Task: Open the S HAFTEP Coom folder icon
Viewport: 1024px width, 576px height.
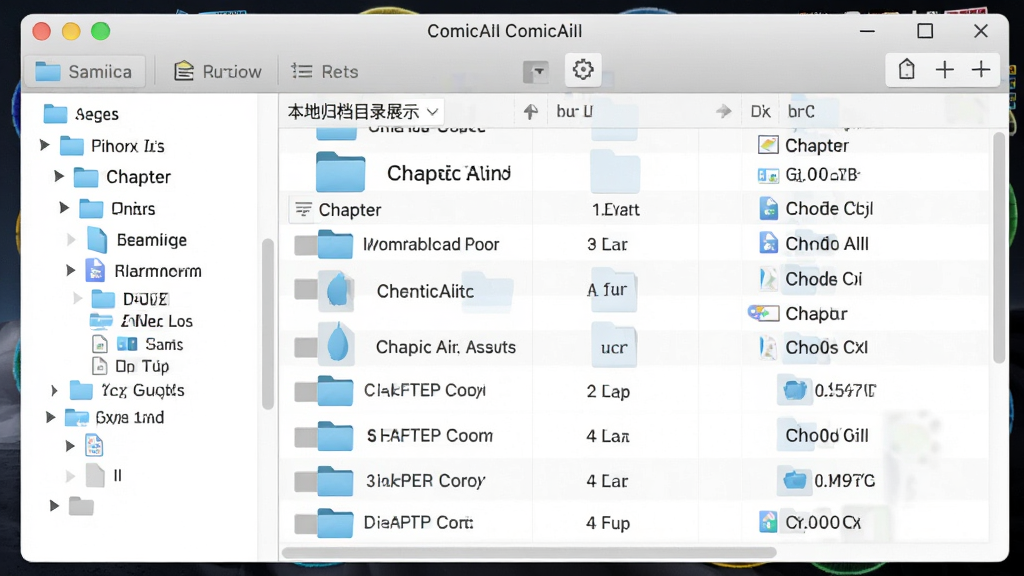Action: (336, 436)
